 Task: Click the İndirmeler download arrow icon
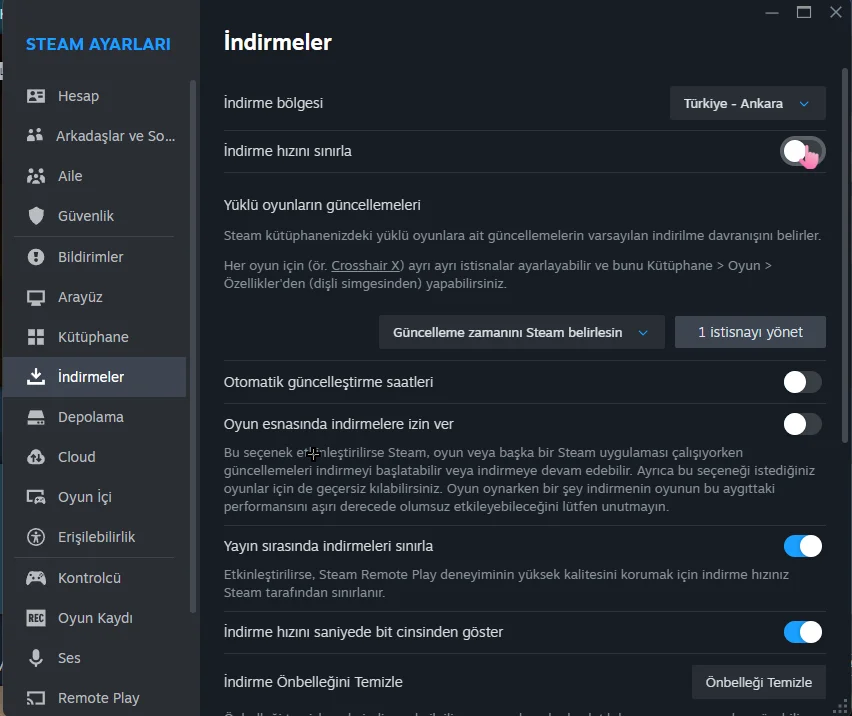(x=36, y=376)
